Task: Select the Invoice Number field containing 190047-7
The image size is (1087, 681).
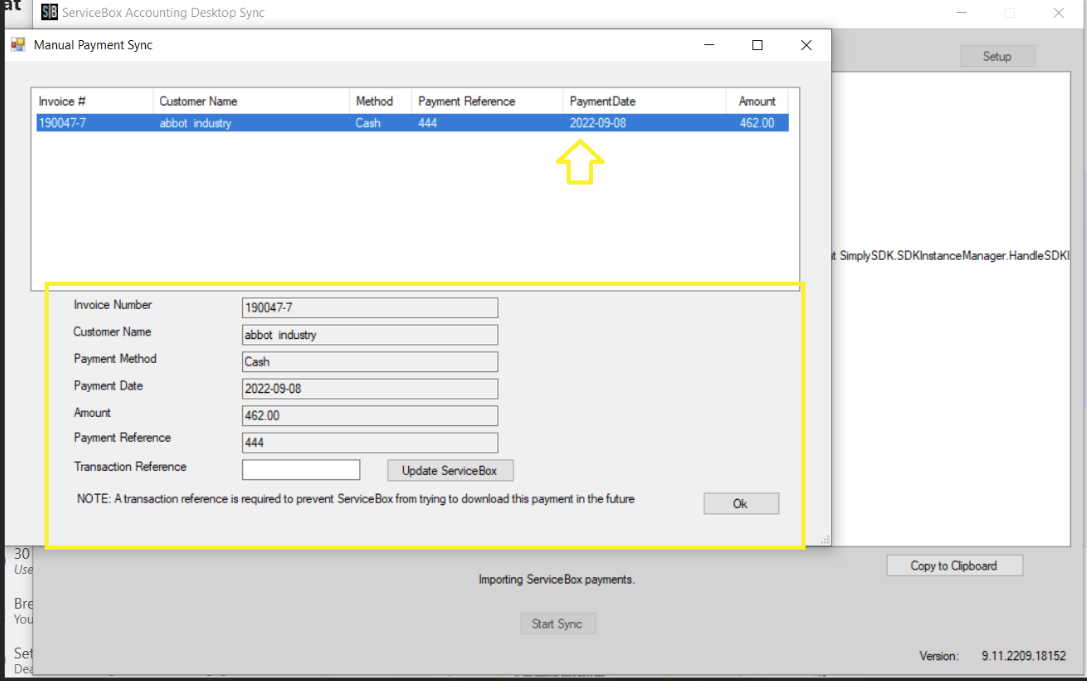Action: [x=369, y=308]
